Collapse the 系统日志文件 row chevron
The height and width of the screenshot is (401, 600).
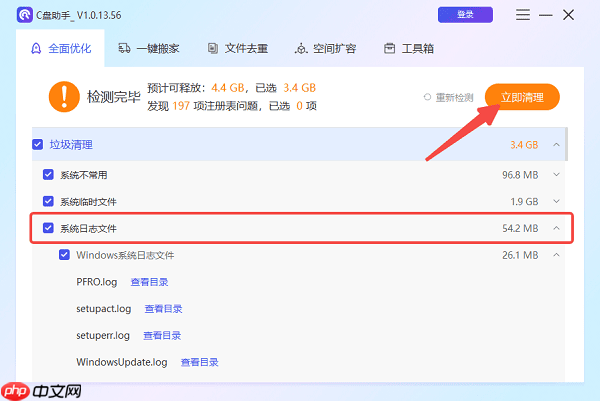click(x=556, y=228)
